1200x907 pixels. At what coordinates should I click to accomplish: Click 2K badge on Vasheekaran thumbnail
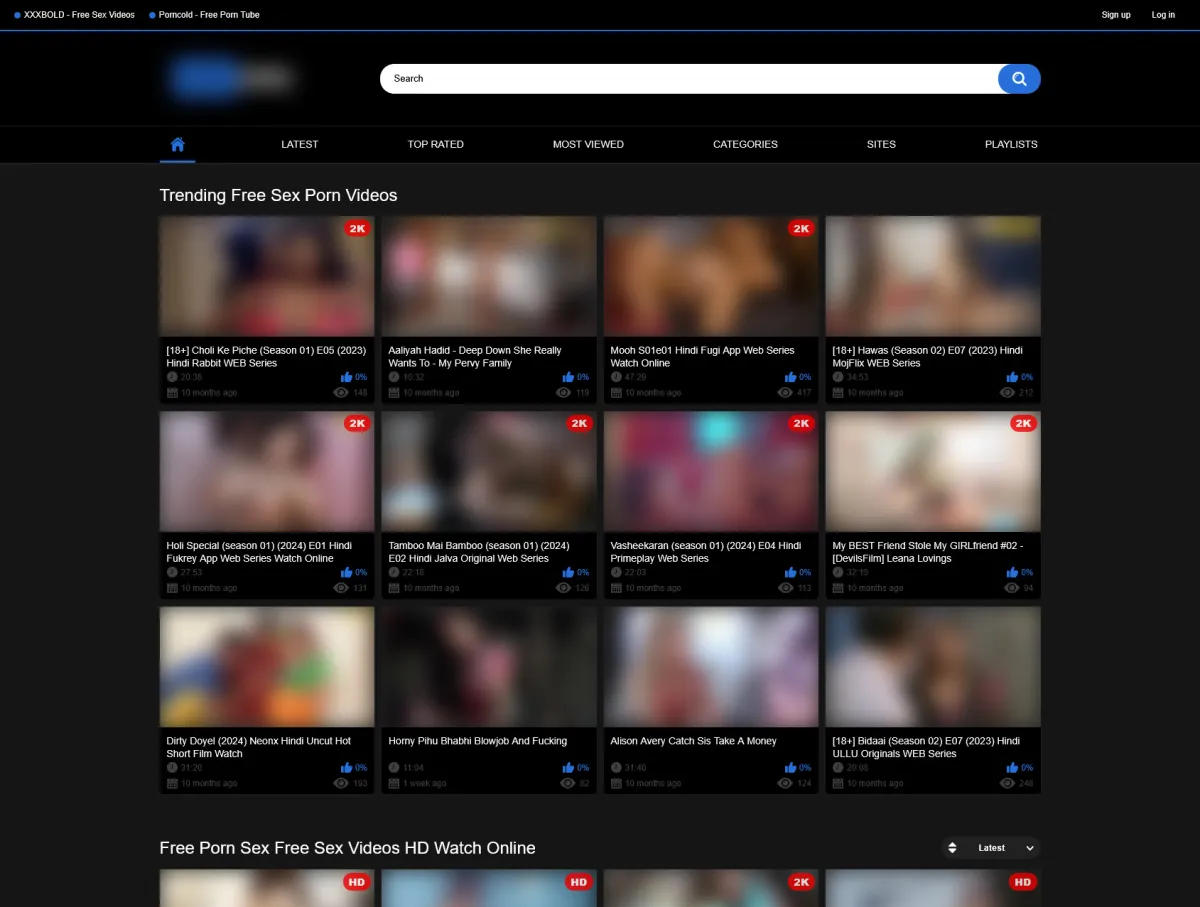coord(800,424)
